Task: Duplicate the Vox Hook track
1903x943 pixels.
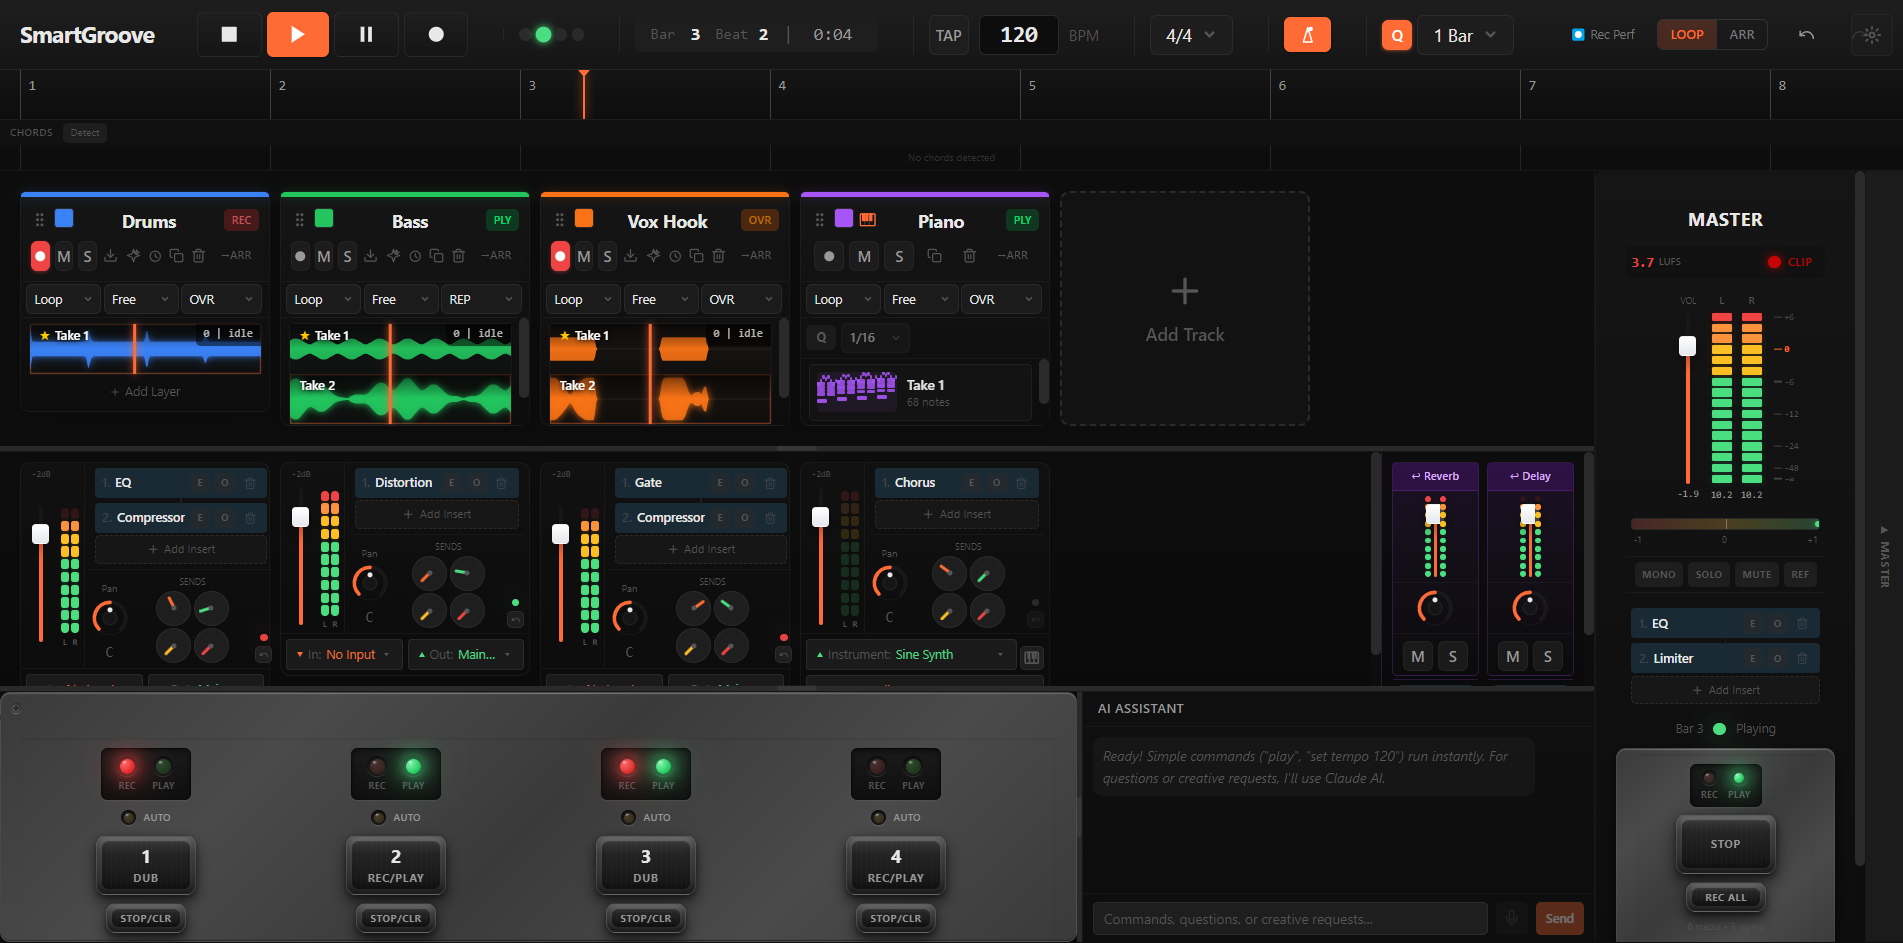Action: pyautogui.click(x=696, y=256)
